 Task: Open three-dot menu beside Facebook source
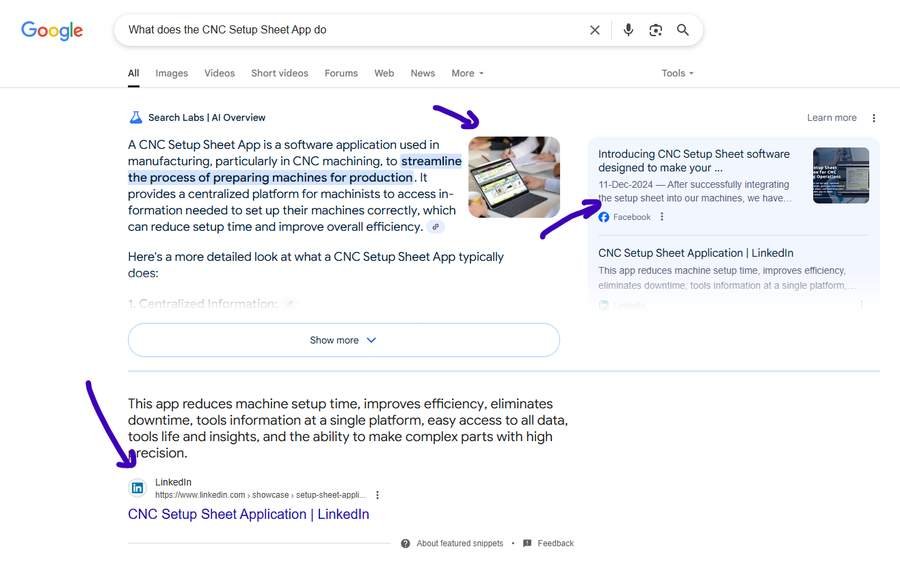pos(662,216)
